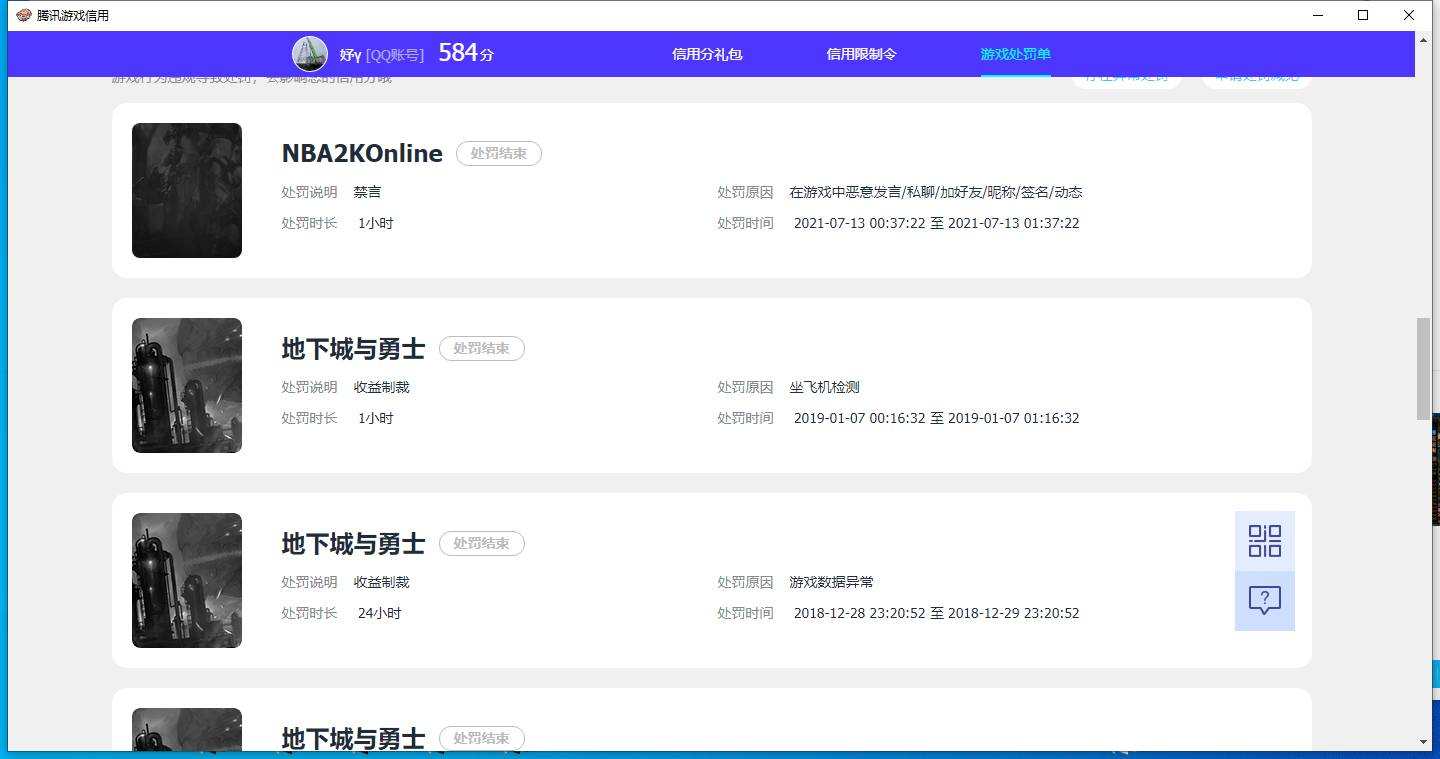Click the scrollbar down arrow
Image resolution: width=1440 pixels, height=759 pixels.
pyautogui.click(x=1423, y=742)
